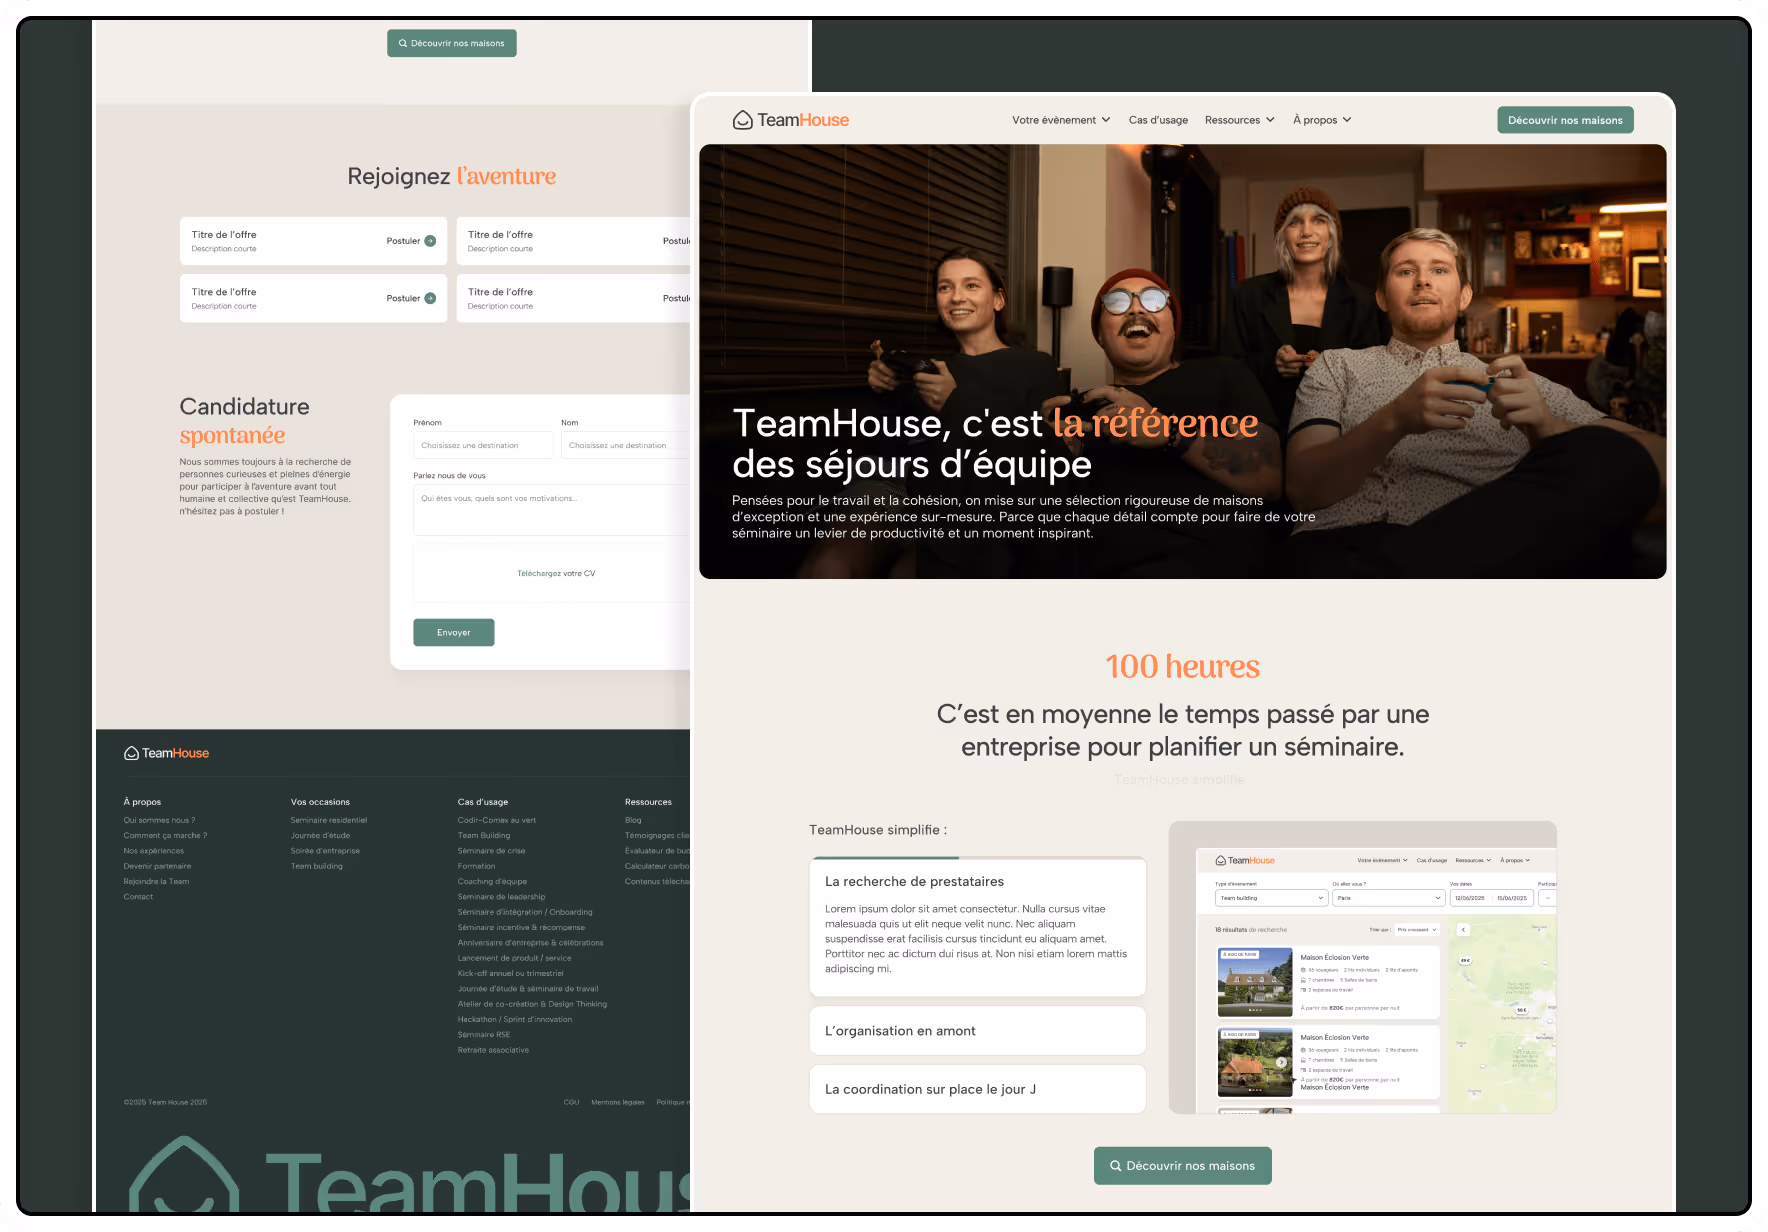Open Comment ça marche ? footer link
Viewport: 1768px width, 1232px height.
click(x=166, y=835)
